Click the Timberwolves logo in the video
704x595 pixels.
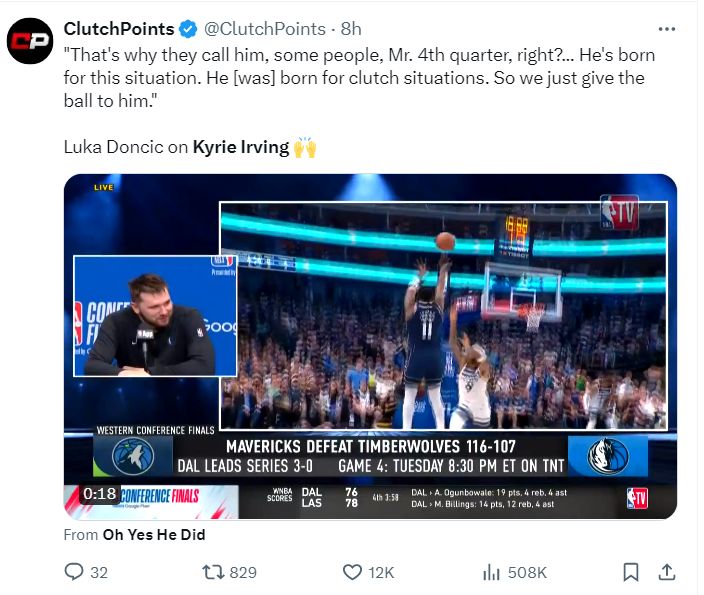coord(133,456)
